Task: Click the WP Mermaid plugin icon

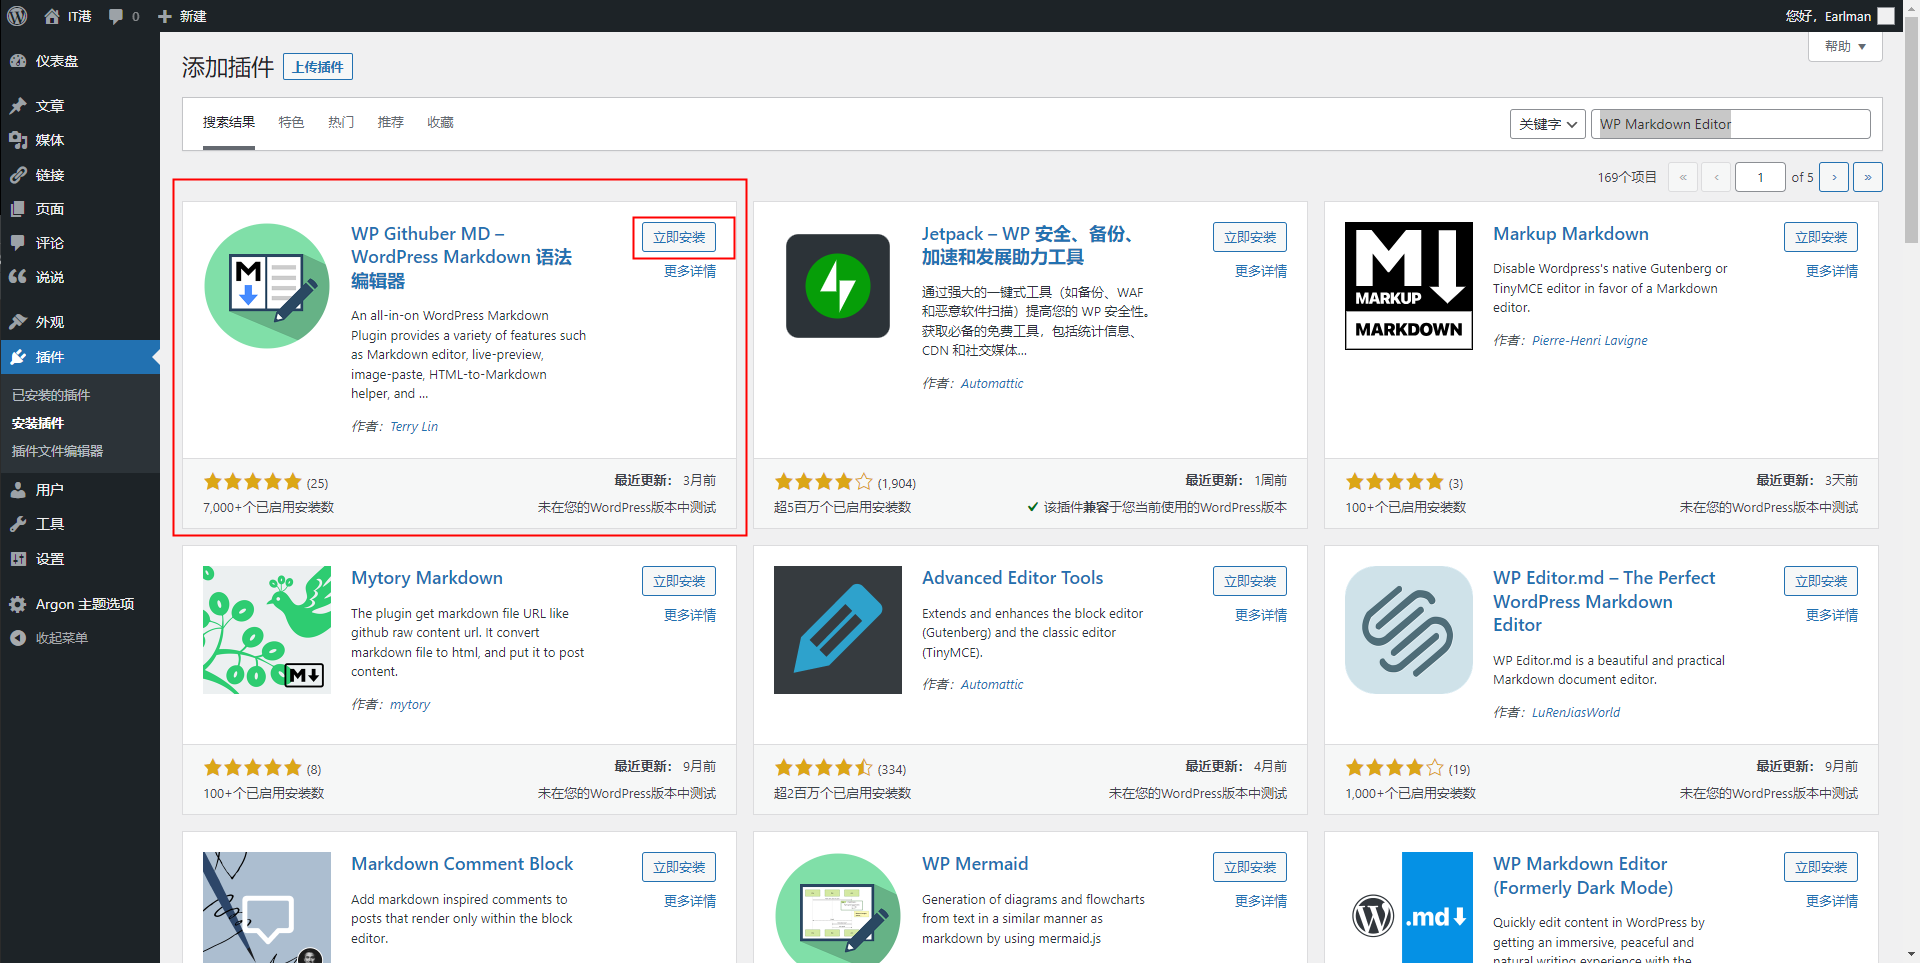Action: pos(838,907)
